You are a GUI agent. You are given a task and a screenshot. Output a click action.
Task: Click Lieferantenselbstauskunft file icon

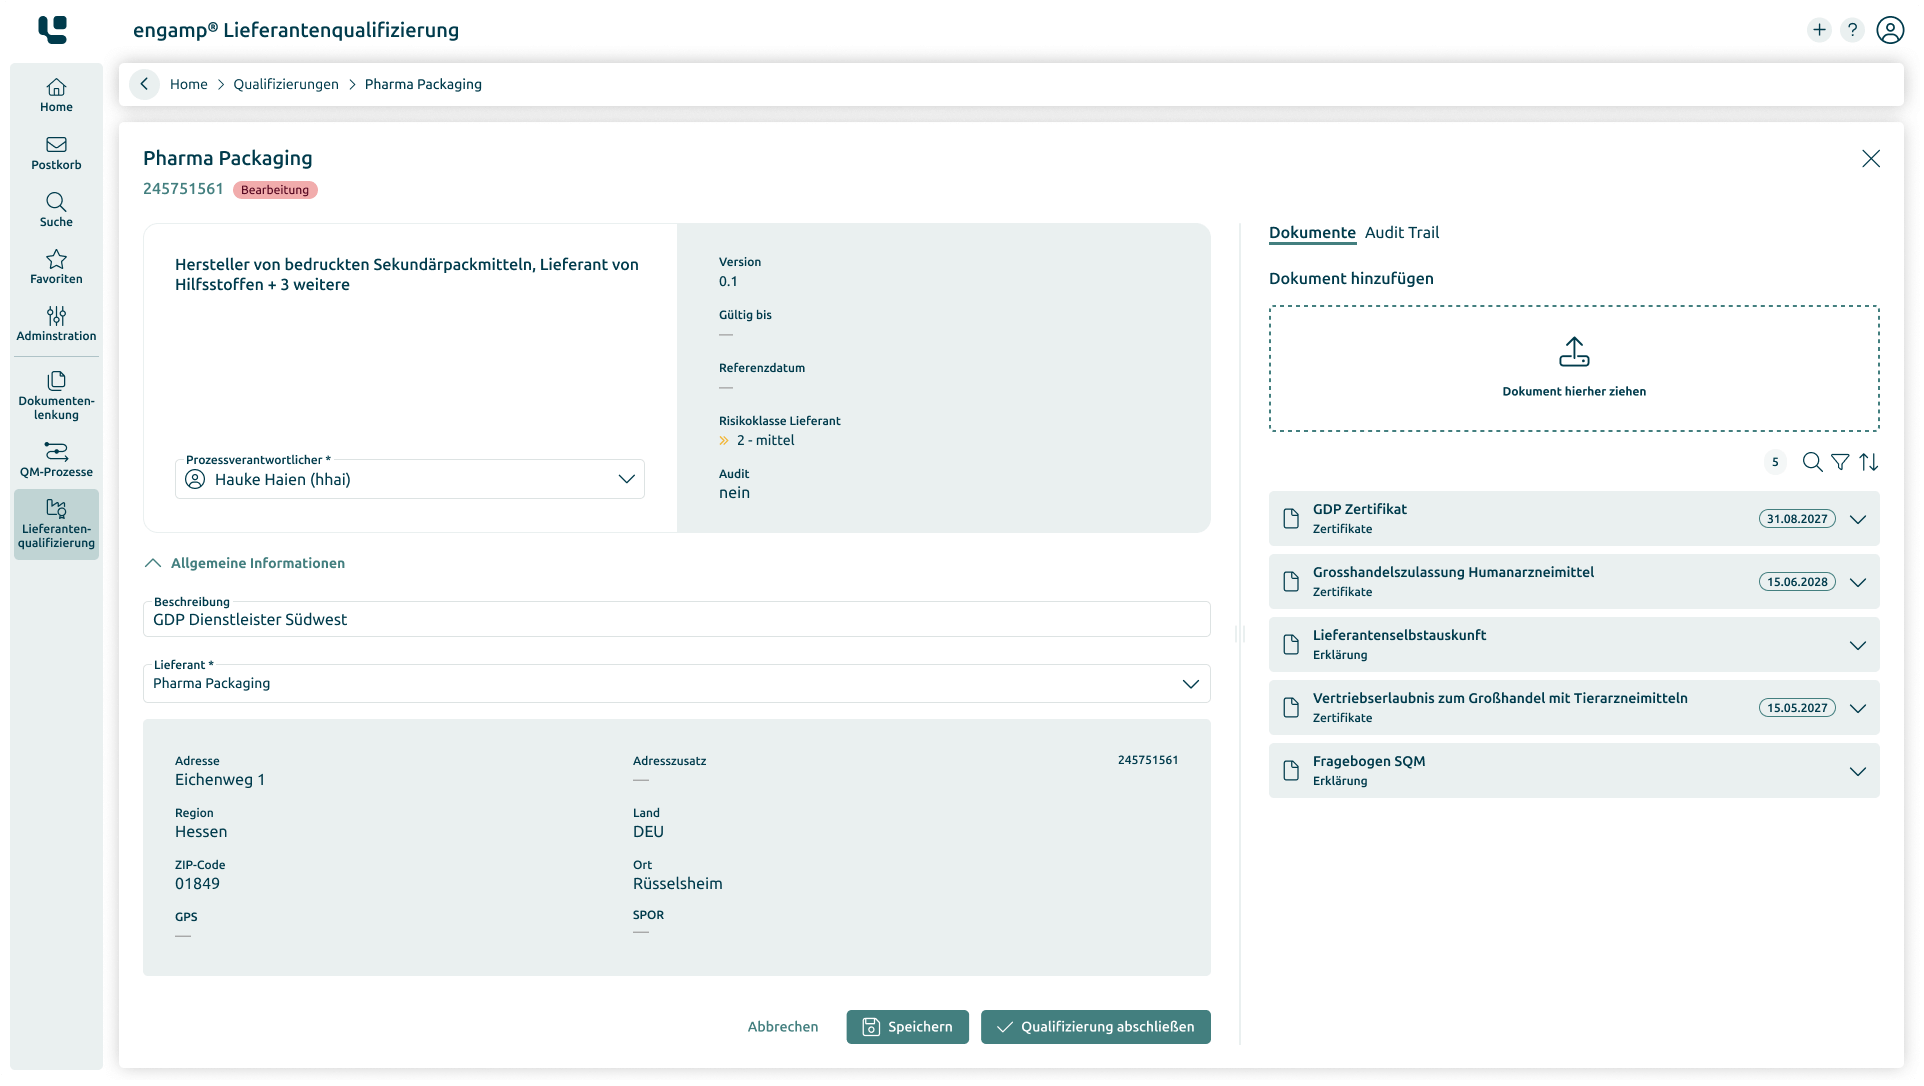pyautogui.click(x=1292, y=645)
